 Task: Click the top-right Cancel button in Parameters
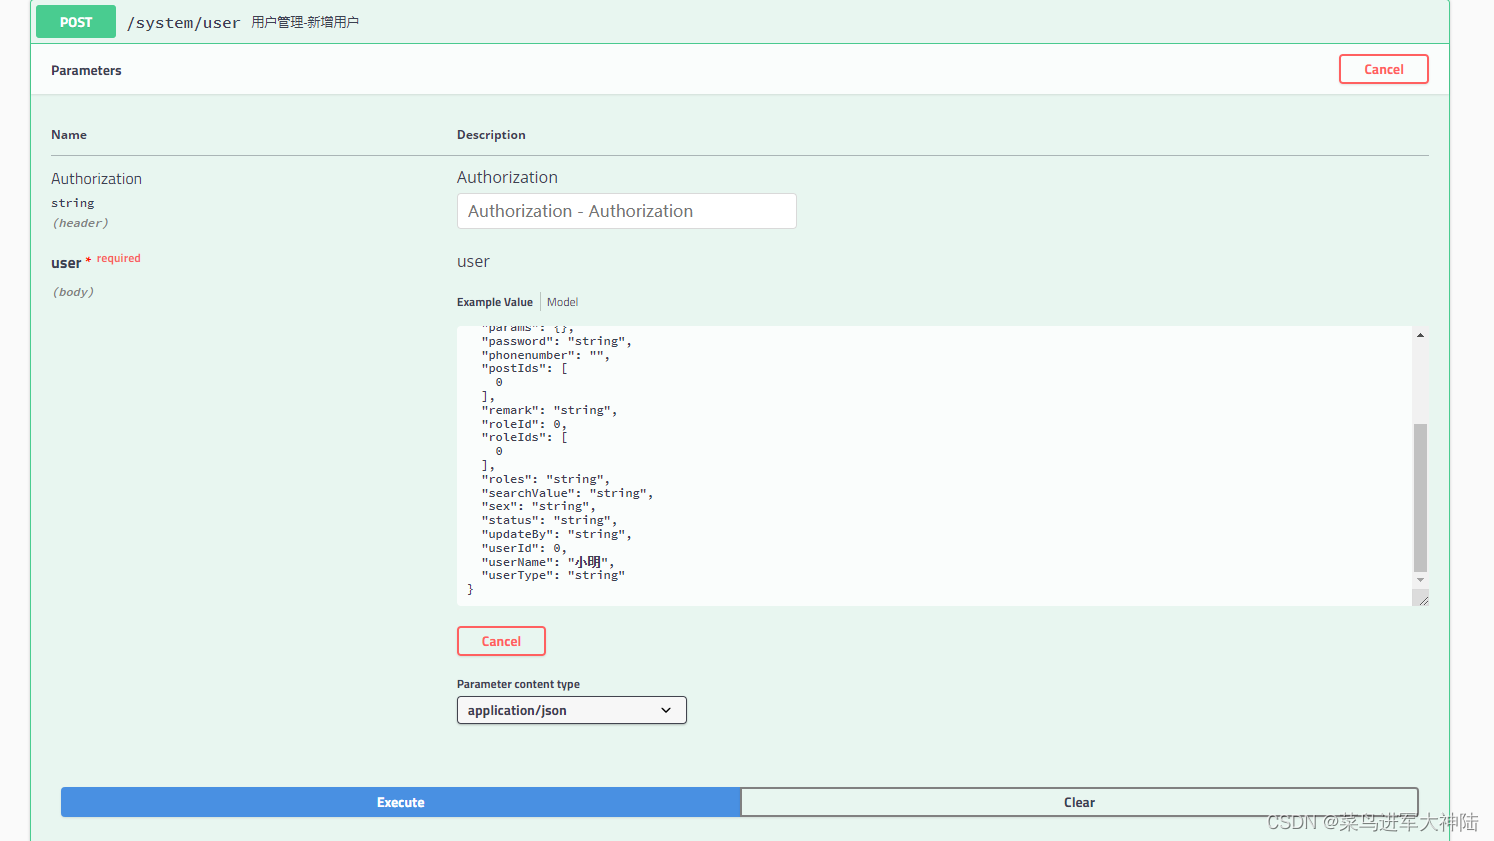coord(1383,69)
